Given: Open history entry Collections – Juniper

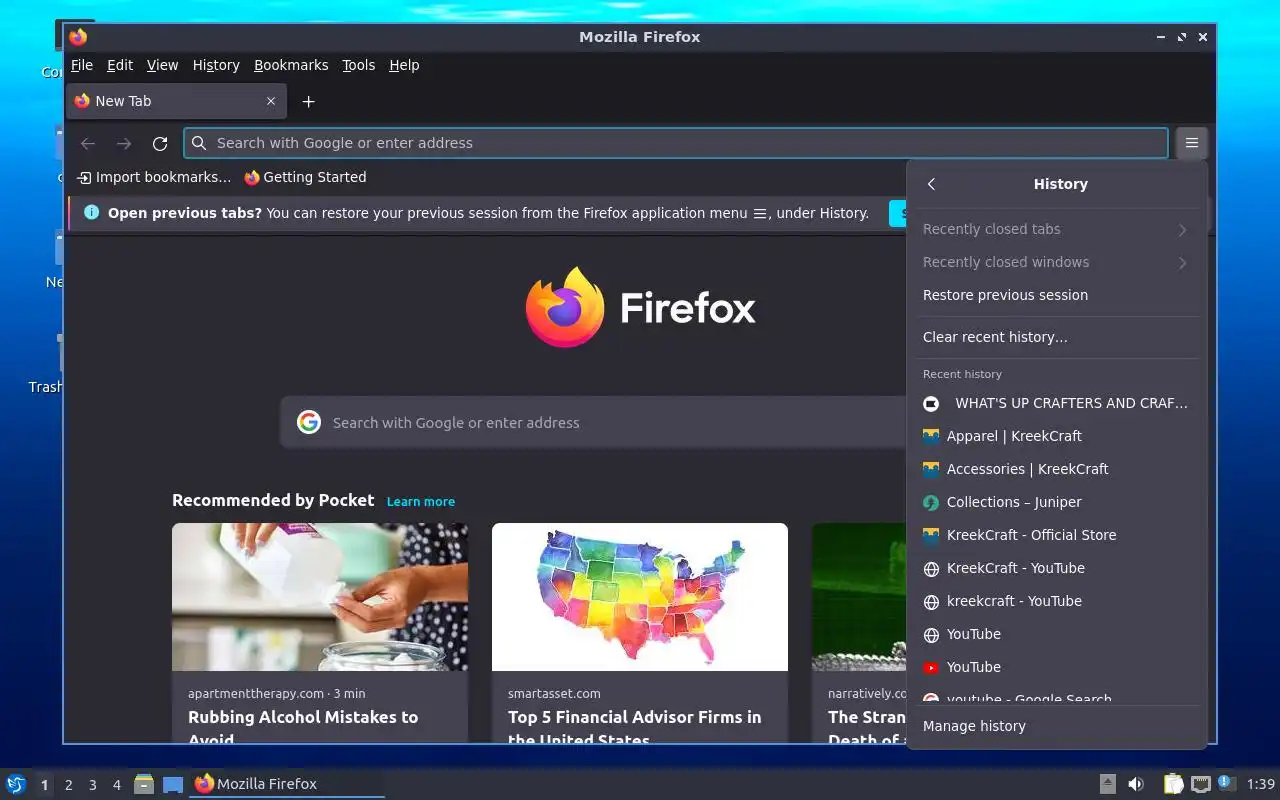Looking at the screenshot, I should 1057,502.
